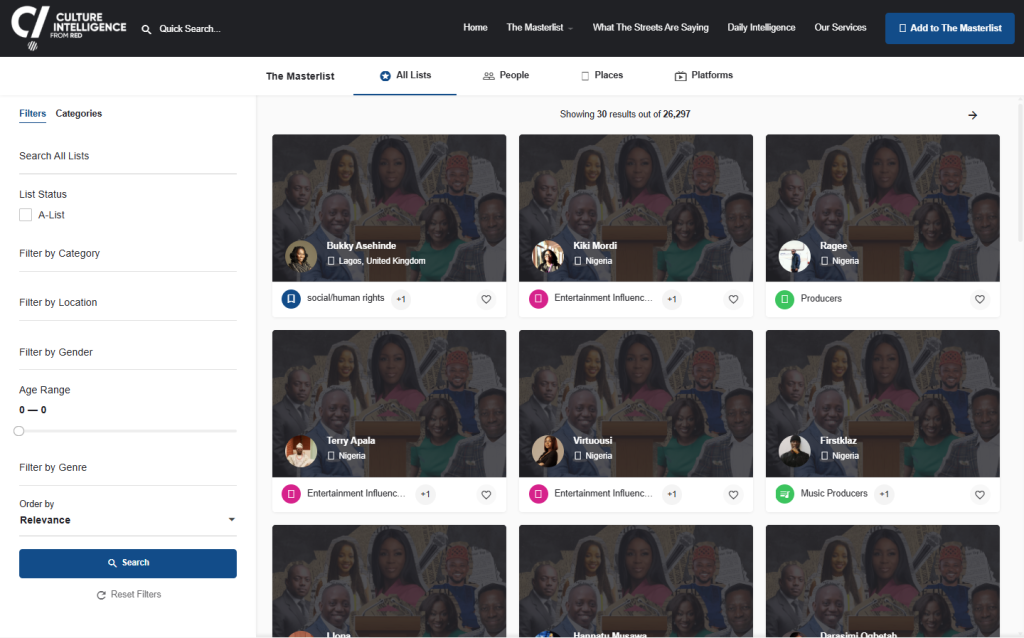Screen dimensions: 1024x638
Task: Select the Categories sidebar tab
Action: (x=78, y=114)
